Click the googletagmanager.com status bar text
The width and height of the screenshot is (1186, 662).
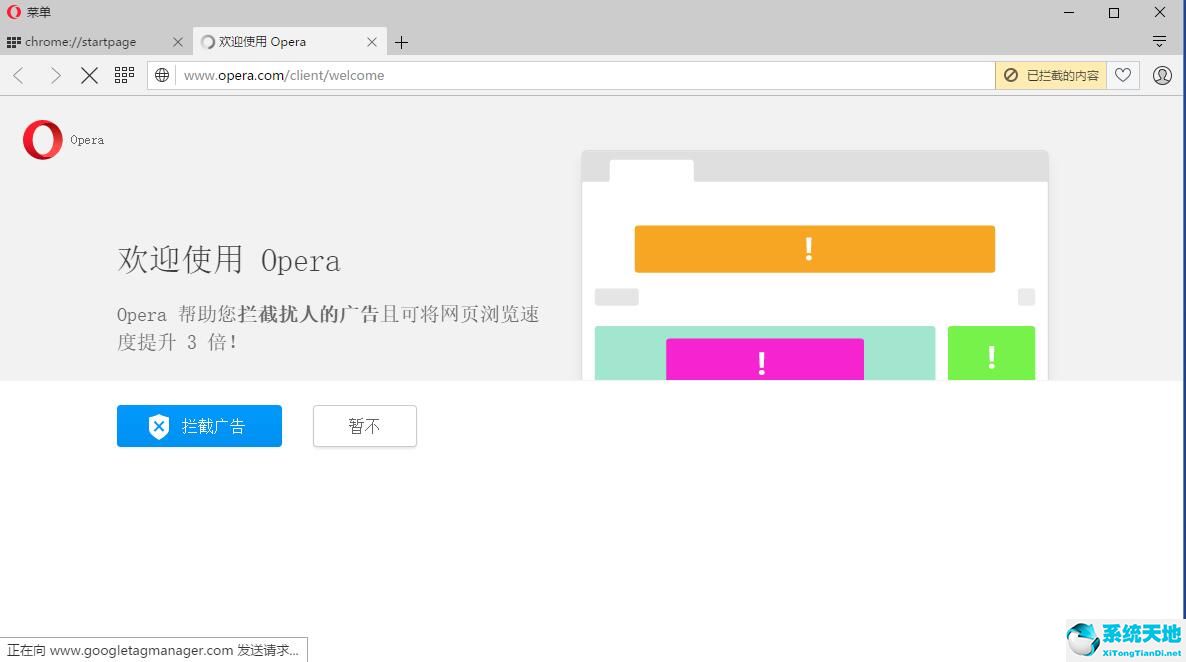click(153, 650)
